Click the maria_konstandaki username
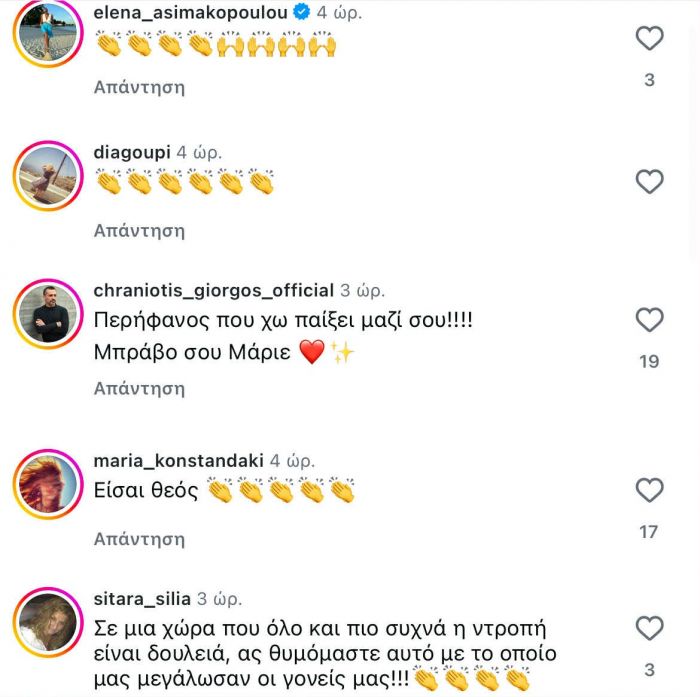This screenshot has width=700, height=697. [178, 461]
